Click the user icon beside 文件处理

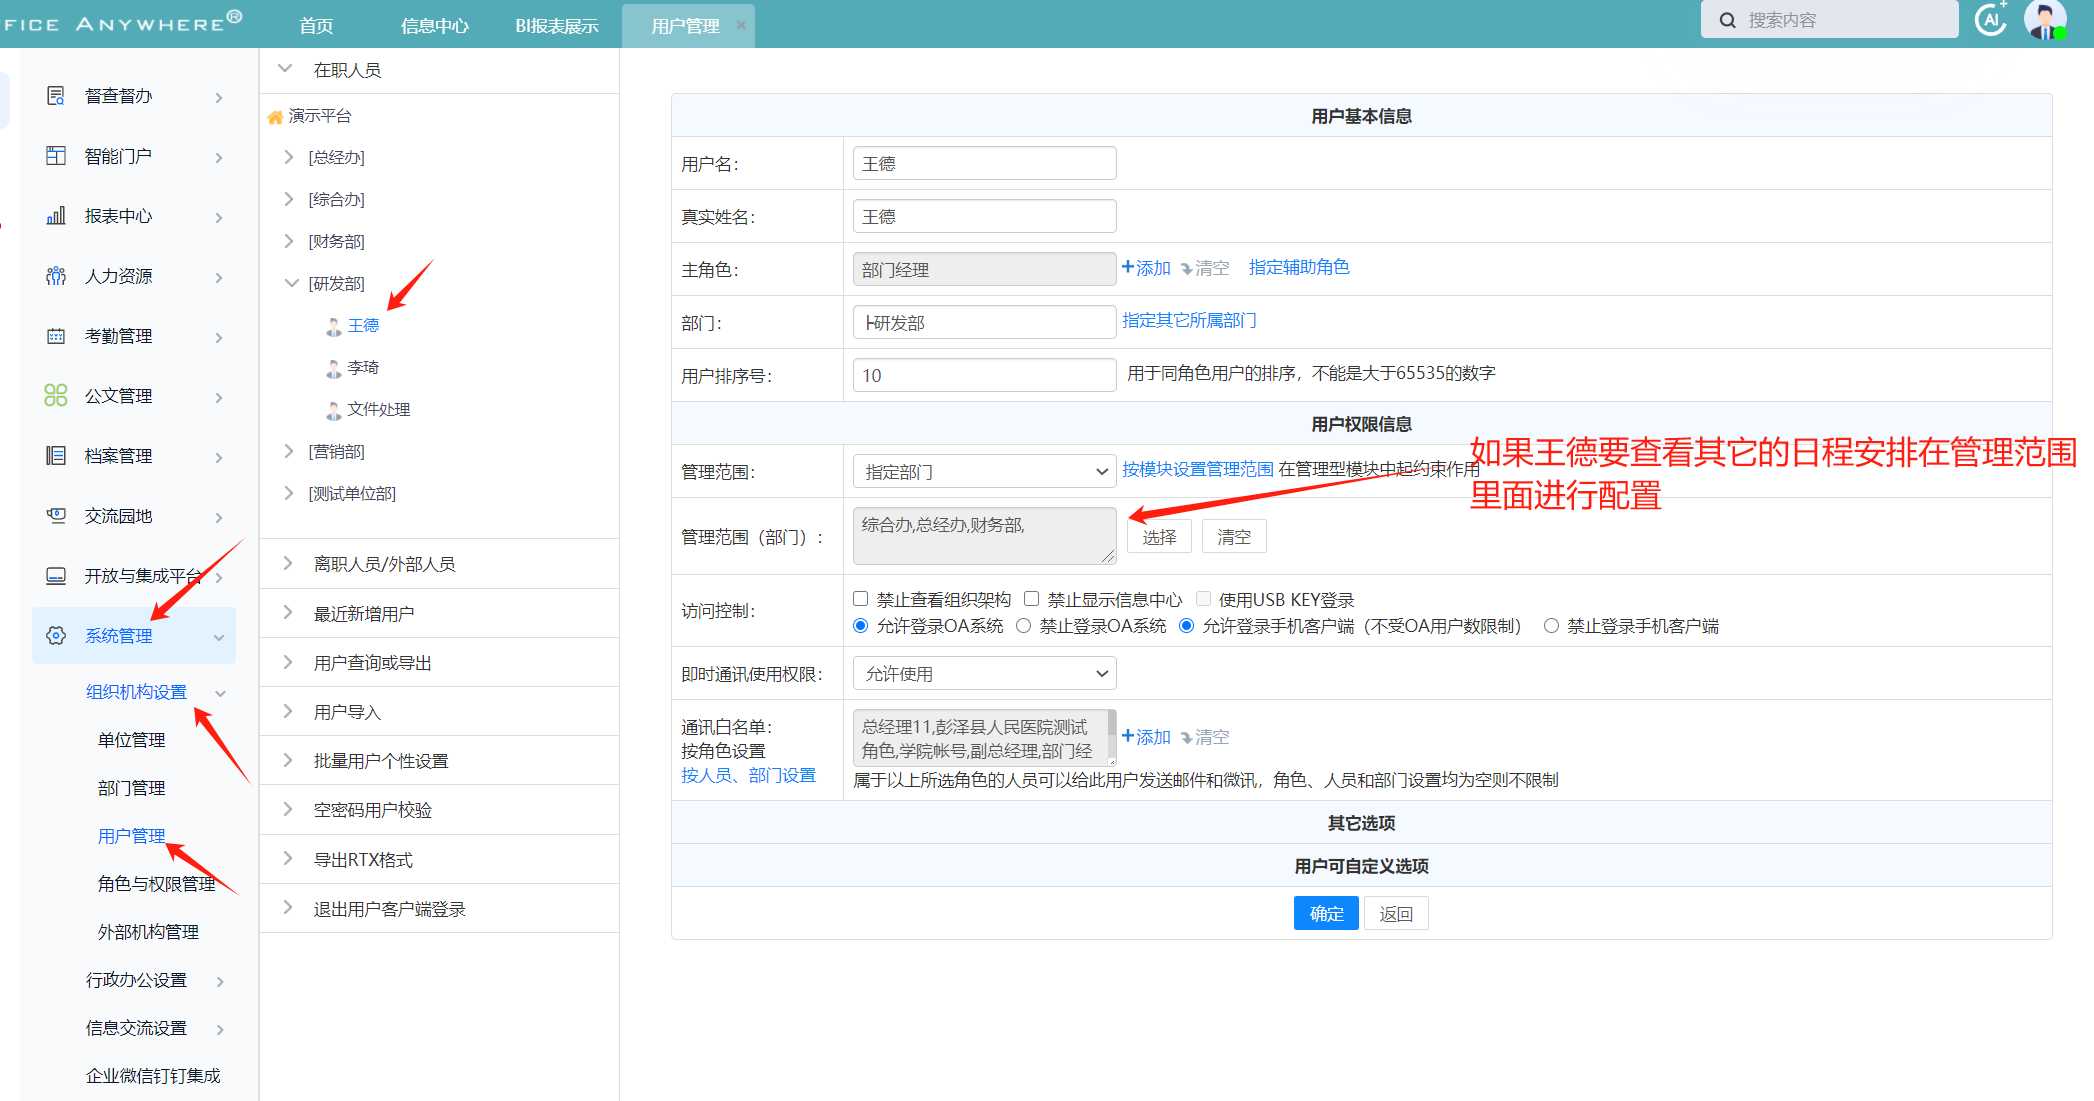click(334, 411)
